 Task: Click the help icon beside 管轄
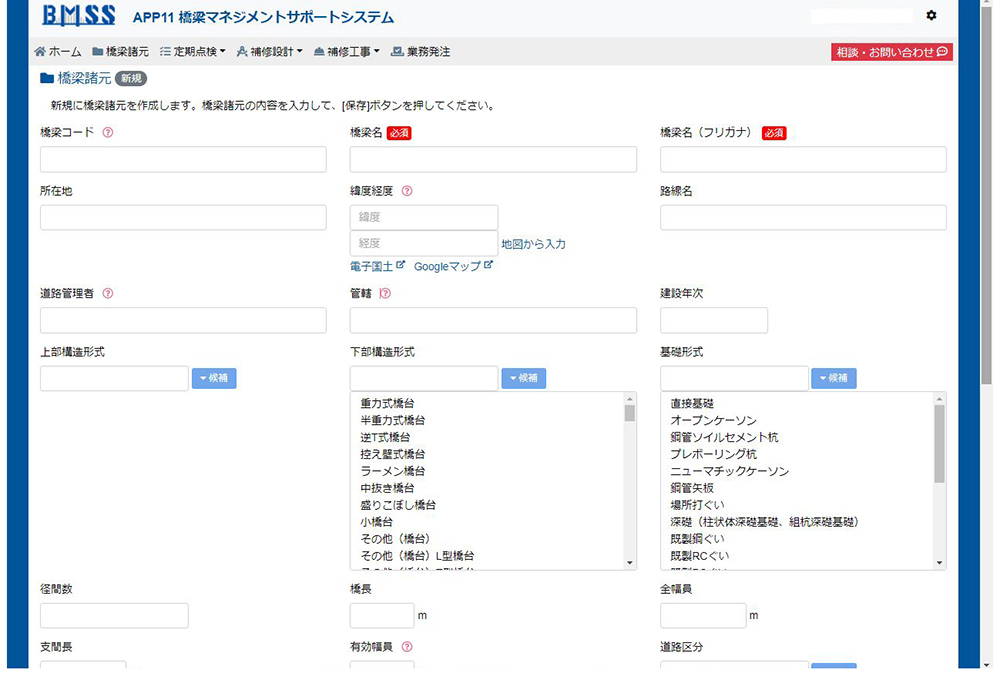[386, 294]
